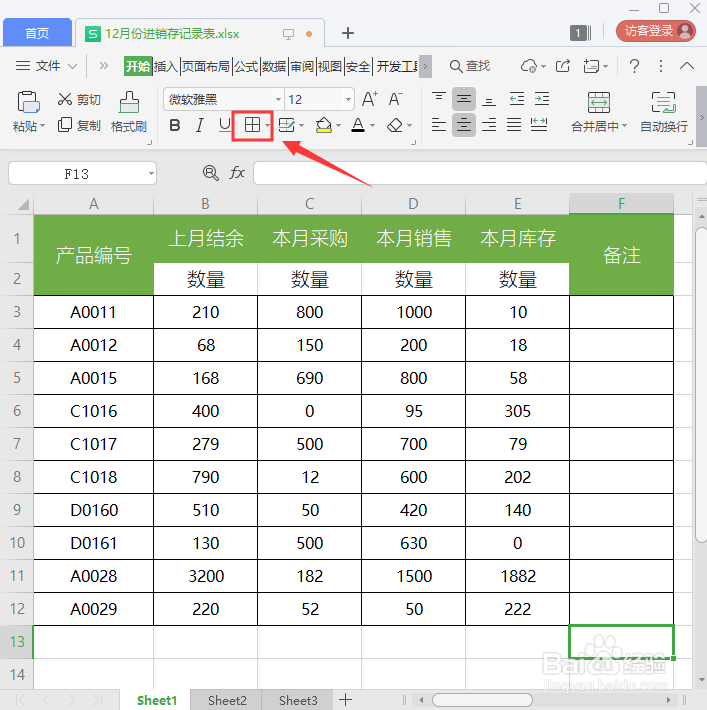Image resolution: width=707 pixels, height=710 pixels.
Task: Click the Name Box showing F13
Action: [82, 173]
